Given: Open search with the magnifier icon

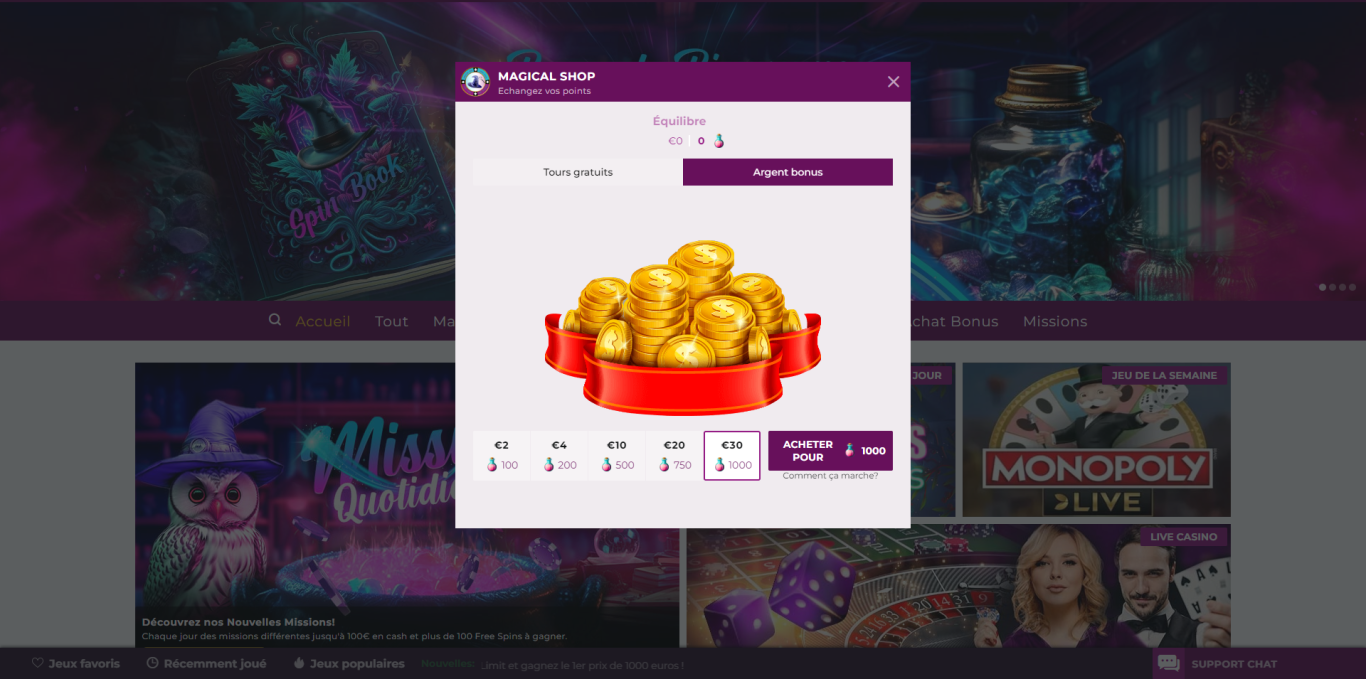Looking at the screenshot, I should (275, 320).
